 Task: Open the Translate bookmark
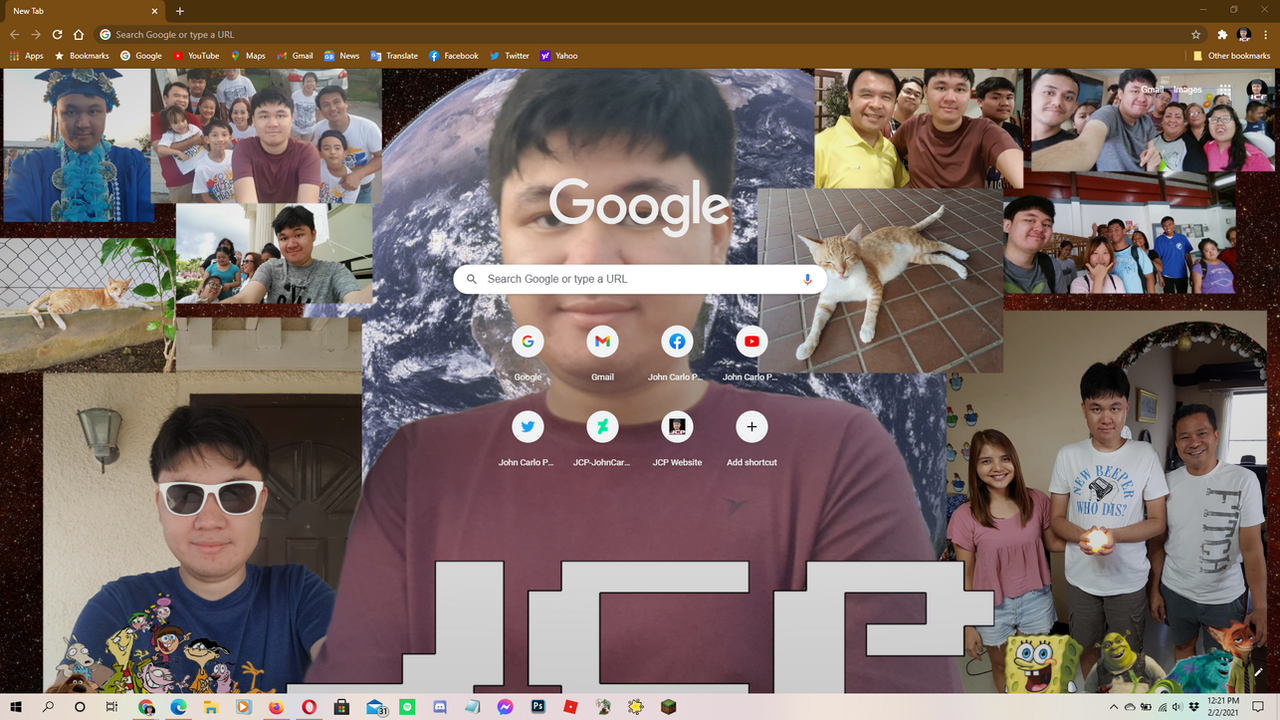pyautogui.click(x=394, y=56)
